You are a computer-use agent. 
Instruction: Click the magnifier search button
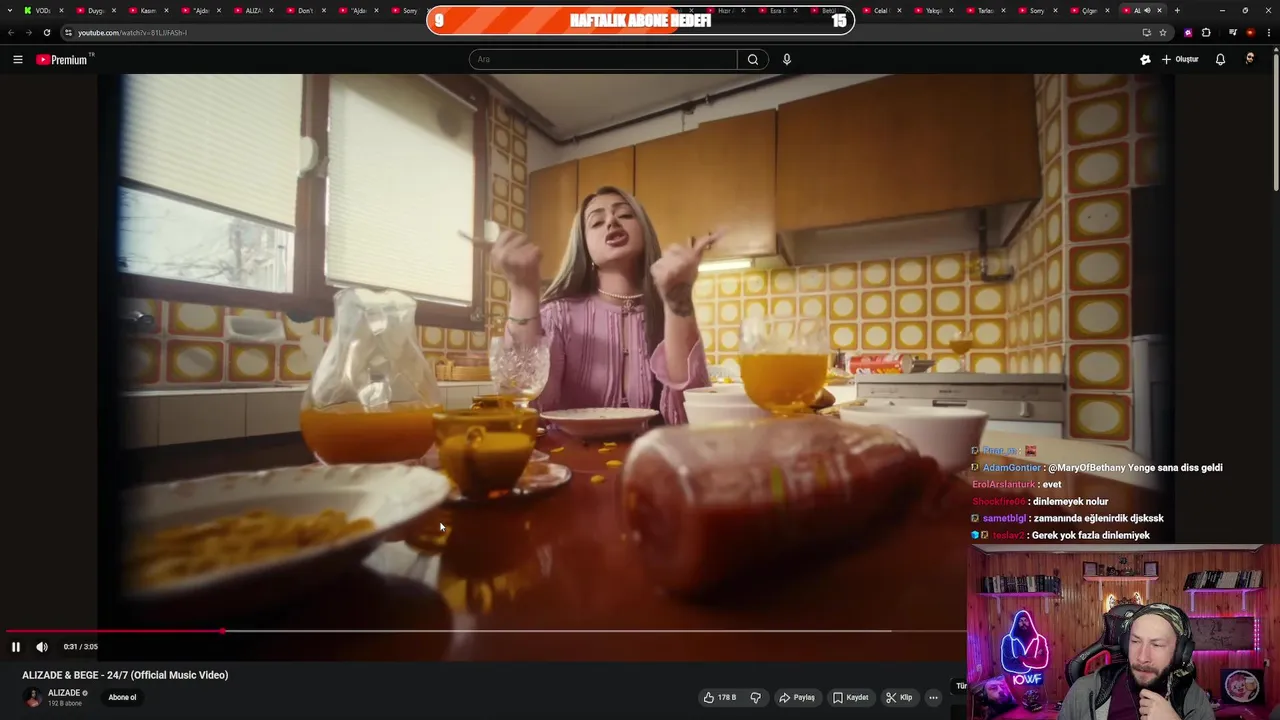click(753, 60)
